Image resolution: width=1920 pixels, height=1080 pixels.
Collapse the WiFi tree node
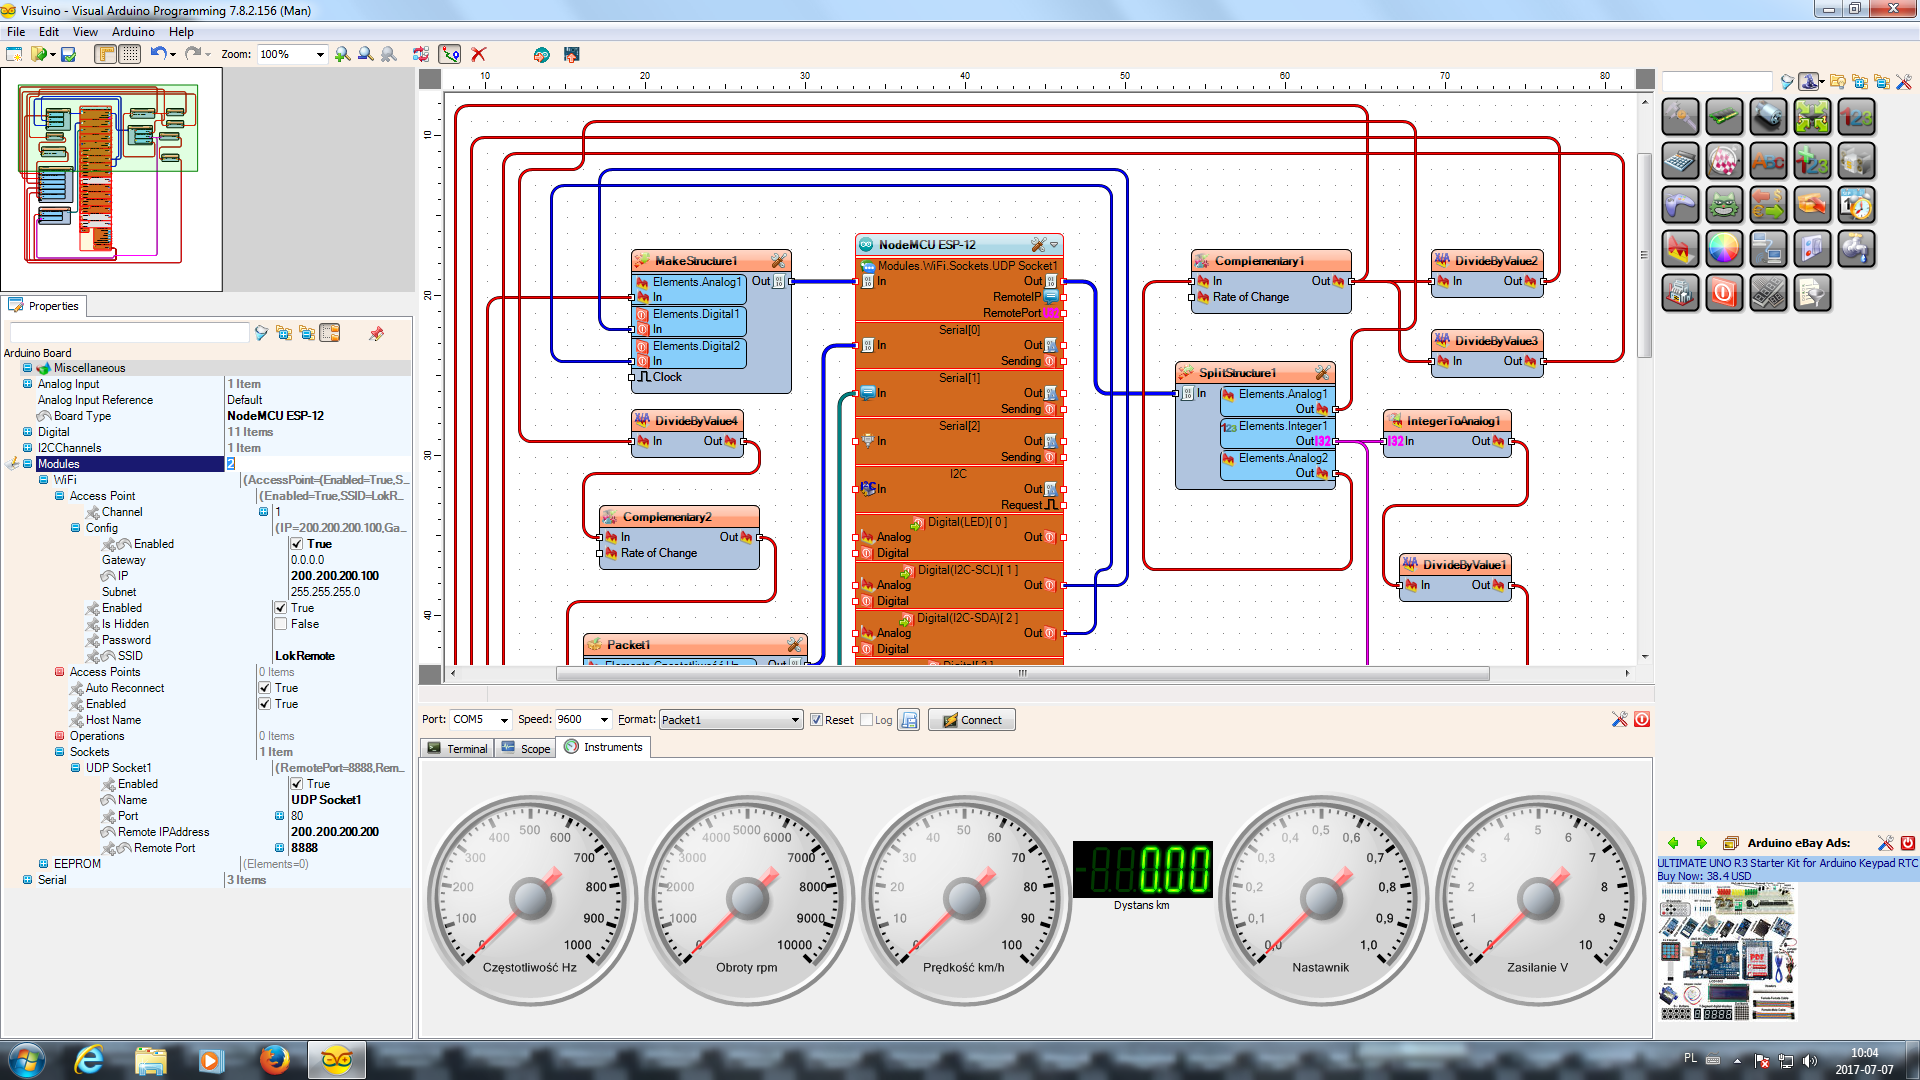tap(43, 480)
